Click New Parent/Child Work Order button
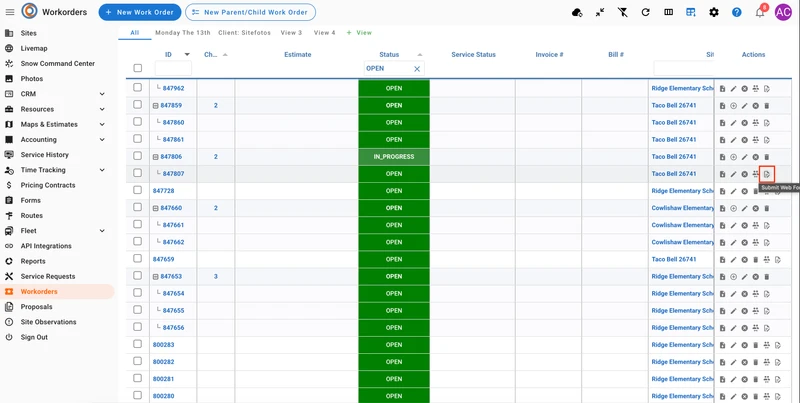Image resolution: width=800 pixels, height=403 pixels. (x=250, y=12)
